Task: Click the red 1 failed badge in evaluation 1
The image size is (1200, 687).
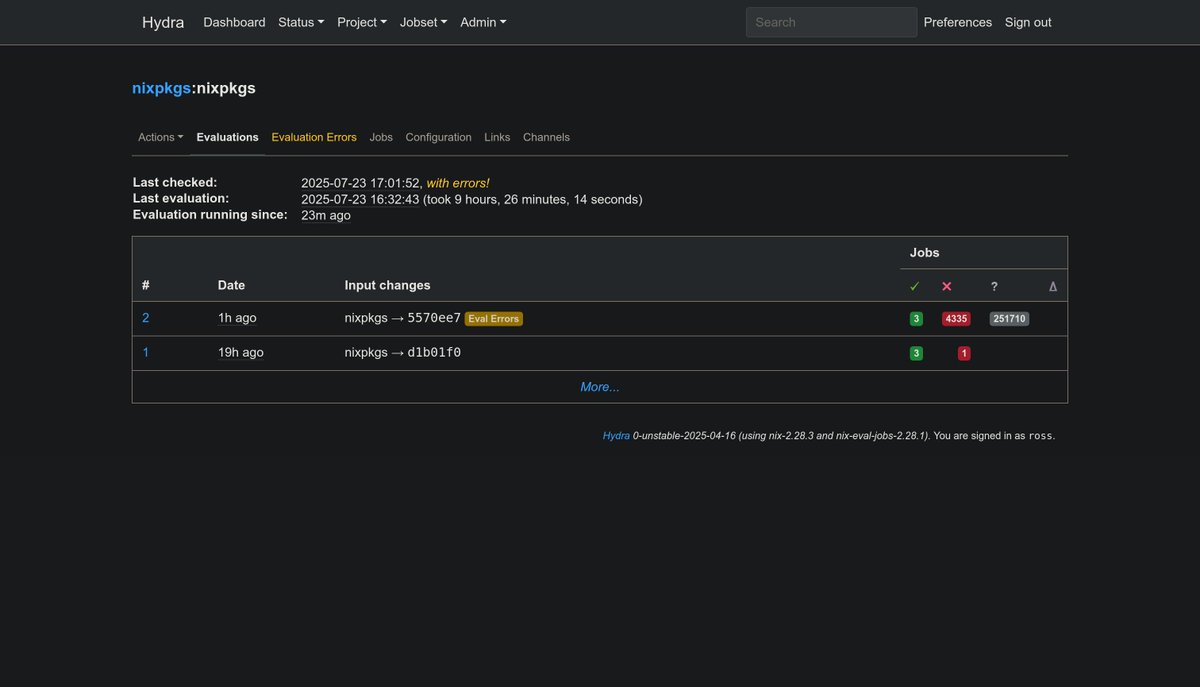Action: pyautogui.click(x=964, y=353)
